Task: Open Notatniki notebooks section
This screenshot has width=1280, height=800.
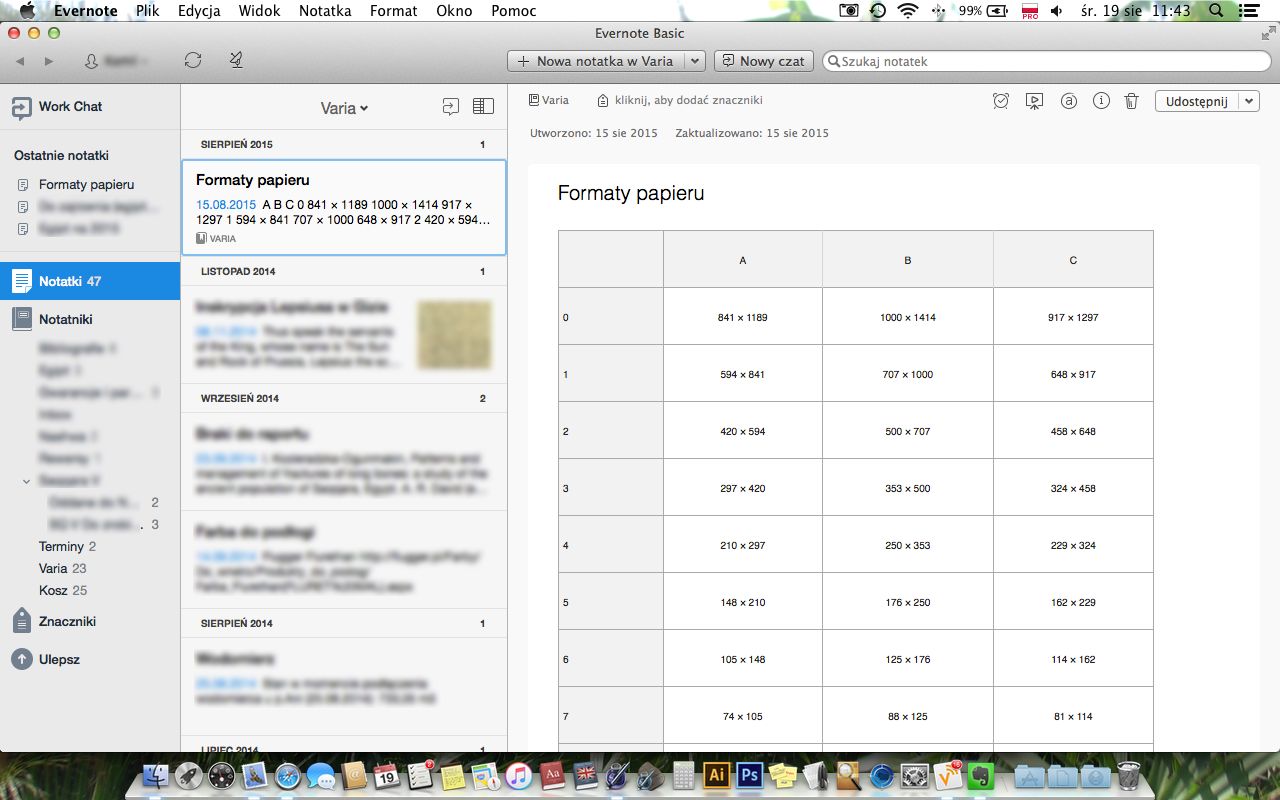Action: pos(65,319)
